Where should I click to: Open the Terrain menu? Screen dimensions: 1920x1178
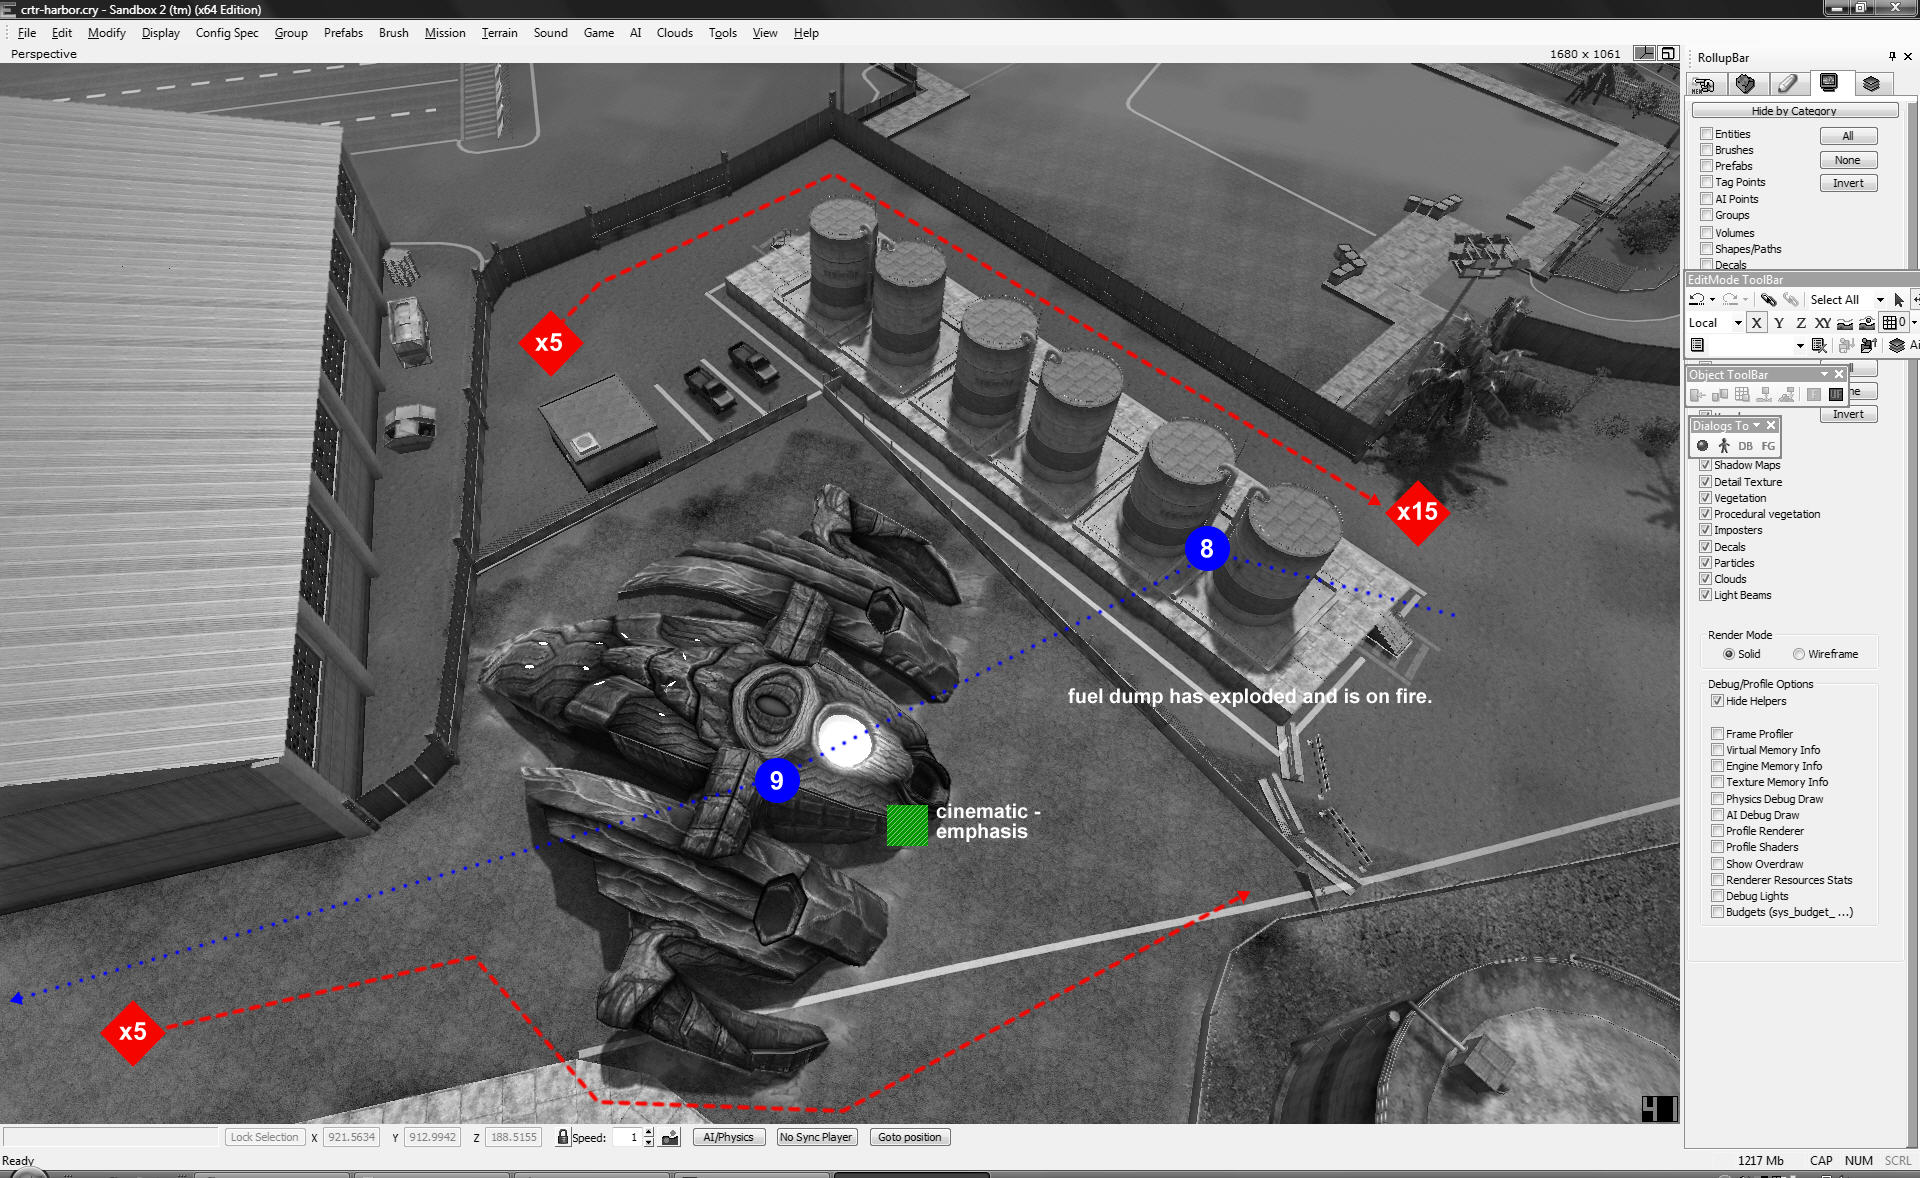[x=499, y=32]
